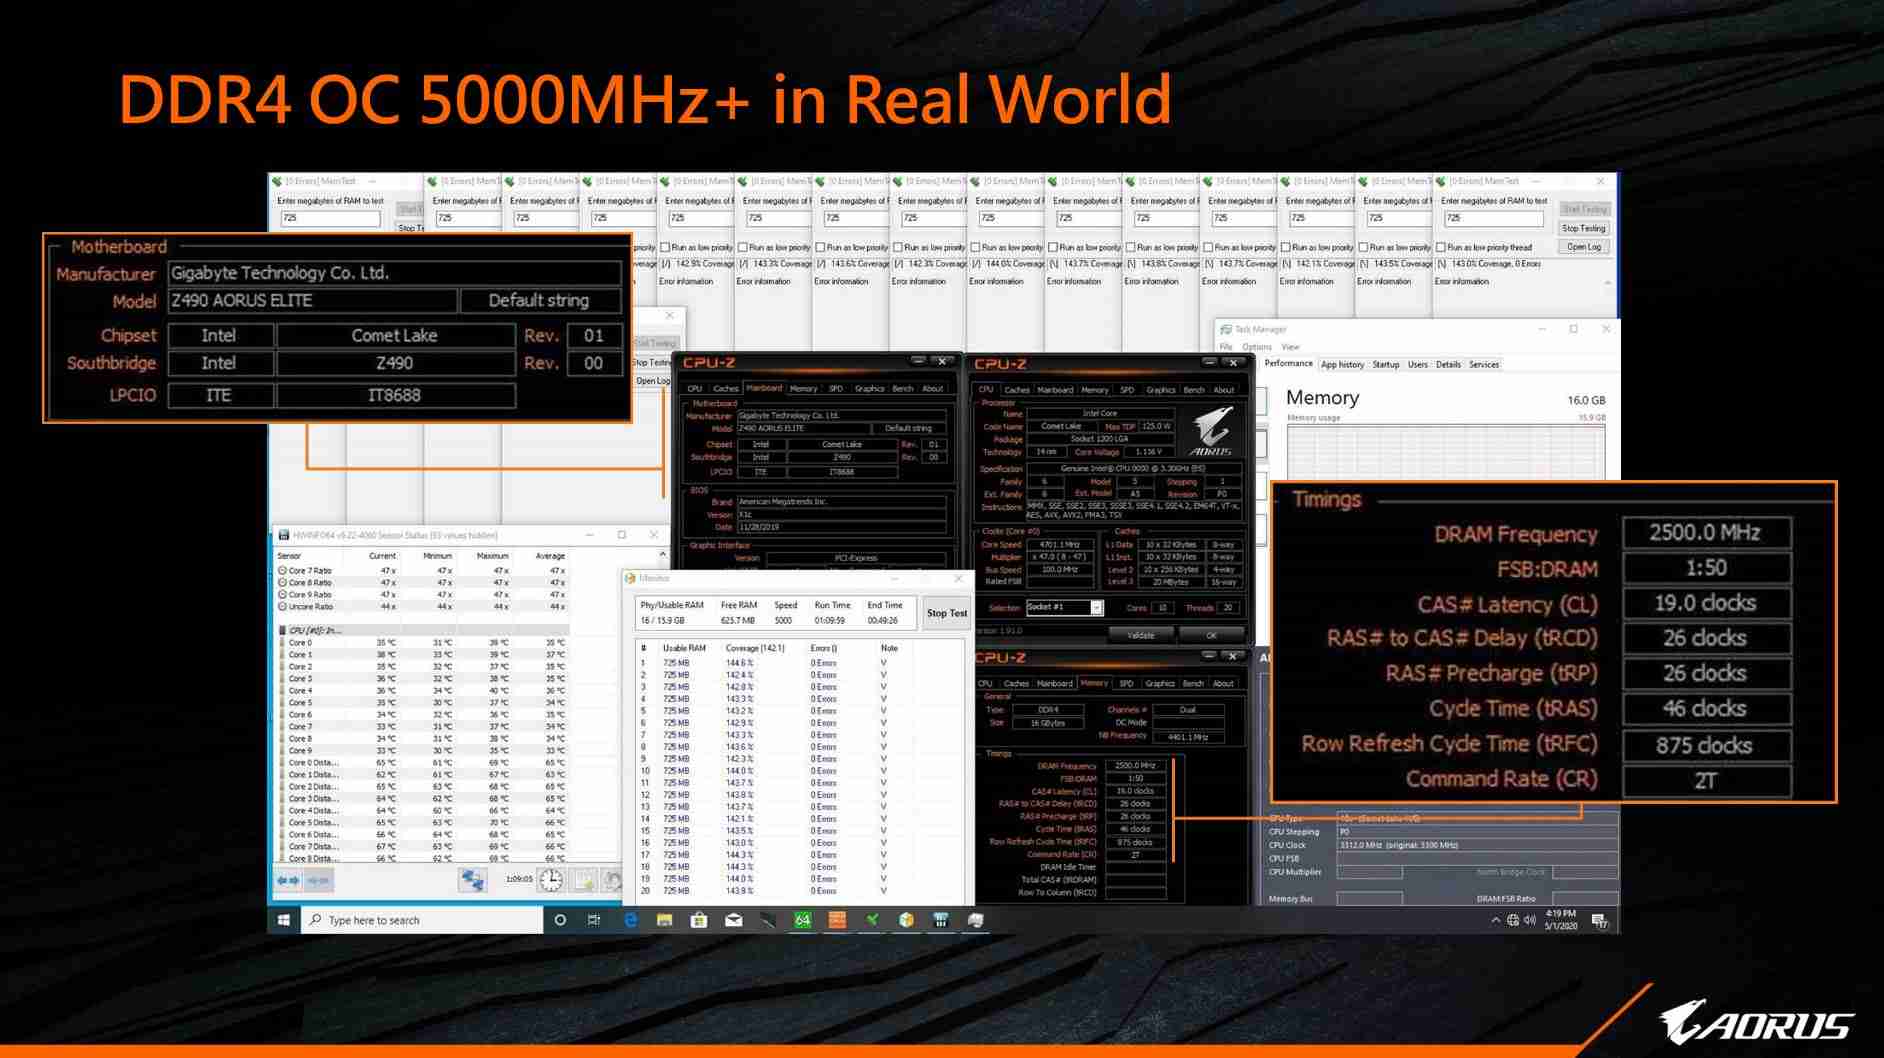Switch to Task Manager's Services tab
Screen dimensions: 1884x1058
click(x=1484, y=365)
